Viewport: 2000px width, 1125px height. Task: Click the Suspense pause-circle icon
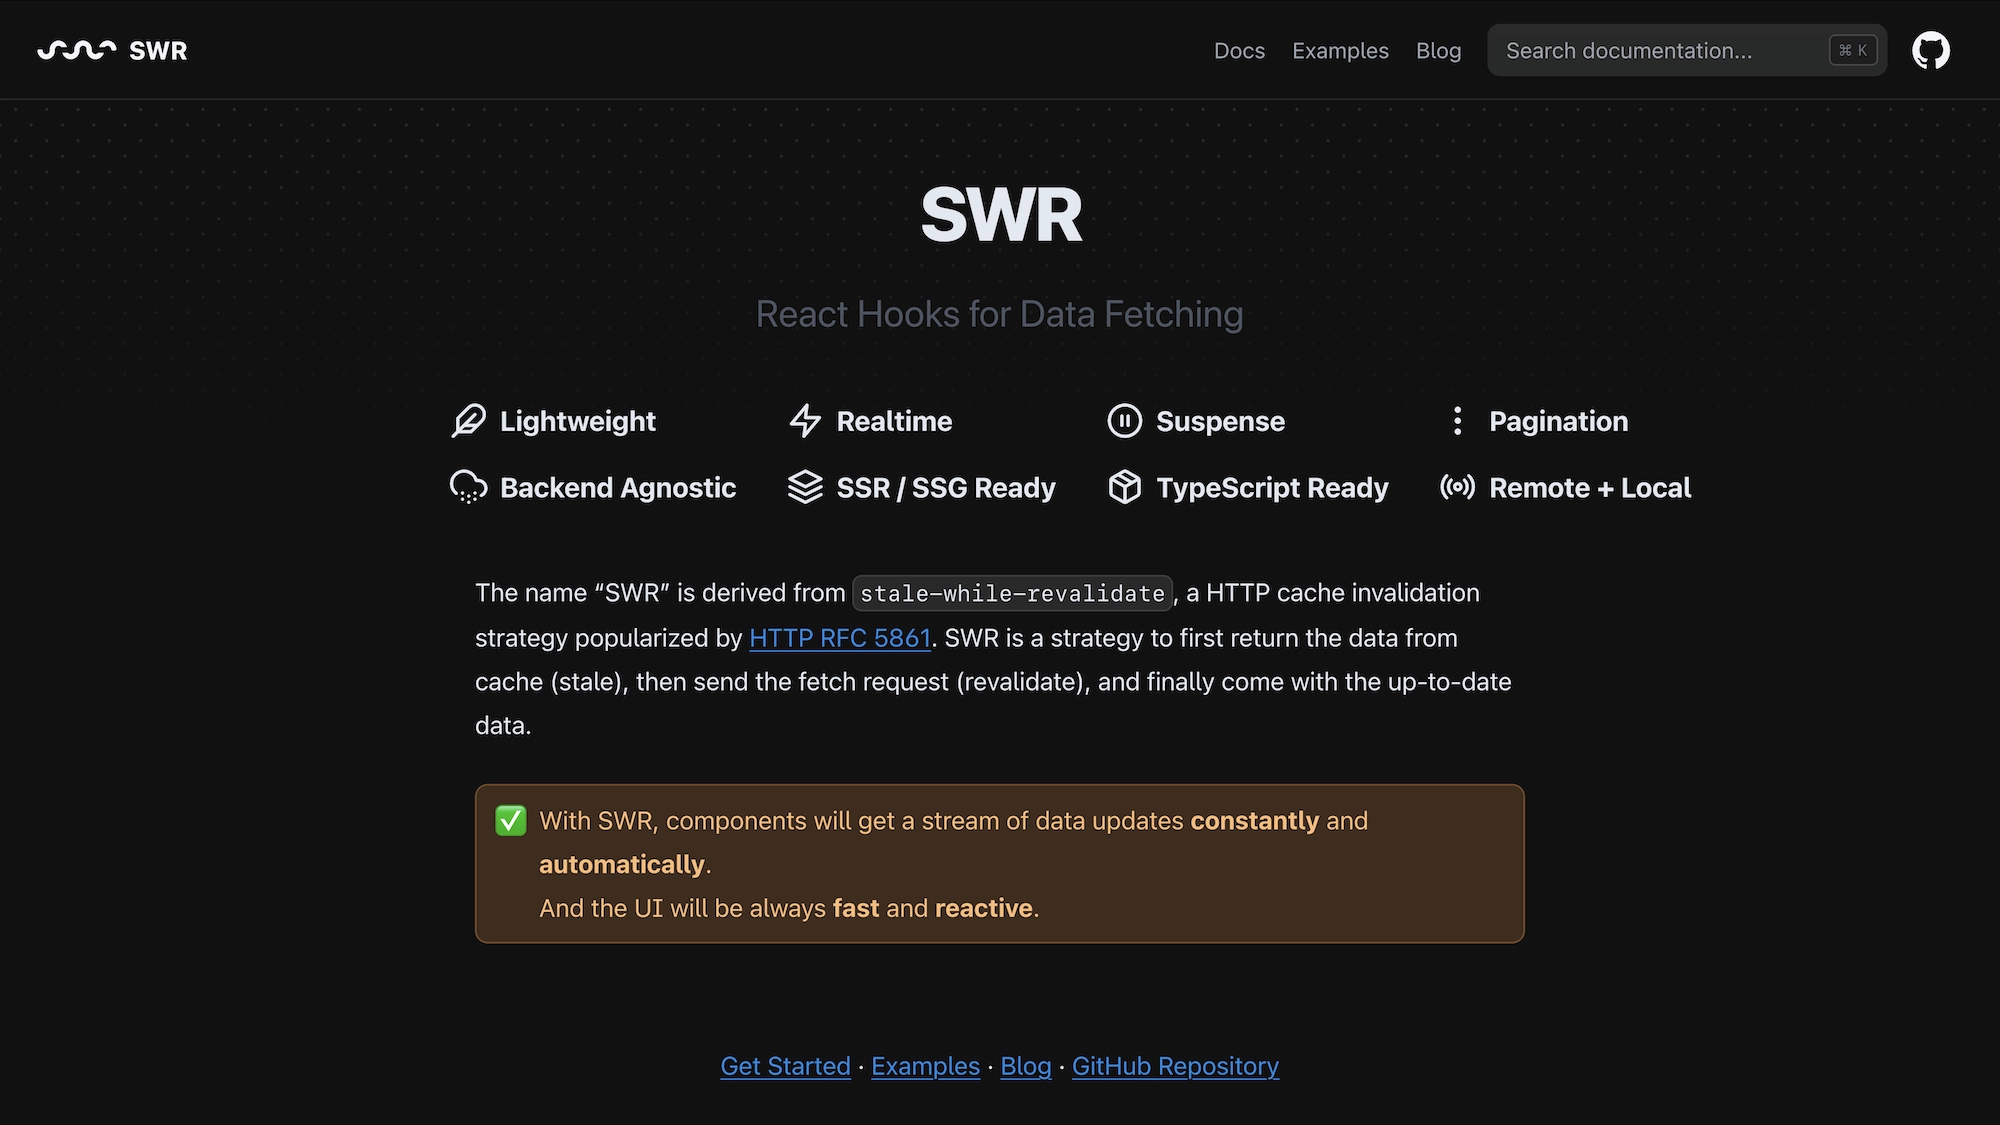pos(1124,421)
